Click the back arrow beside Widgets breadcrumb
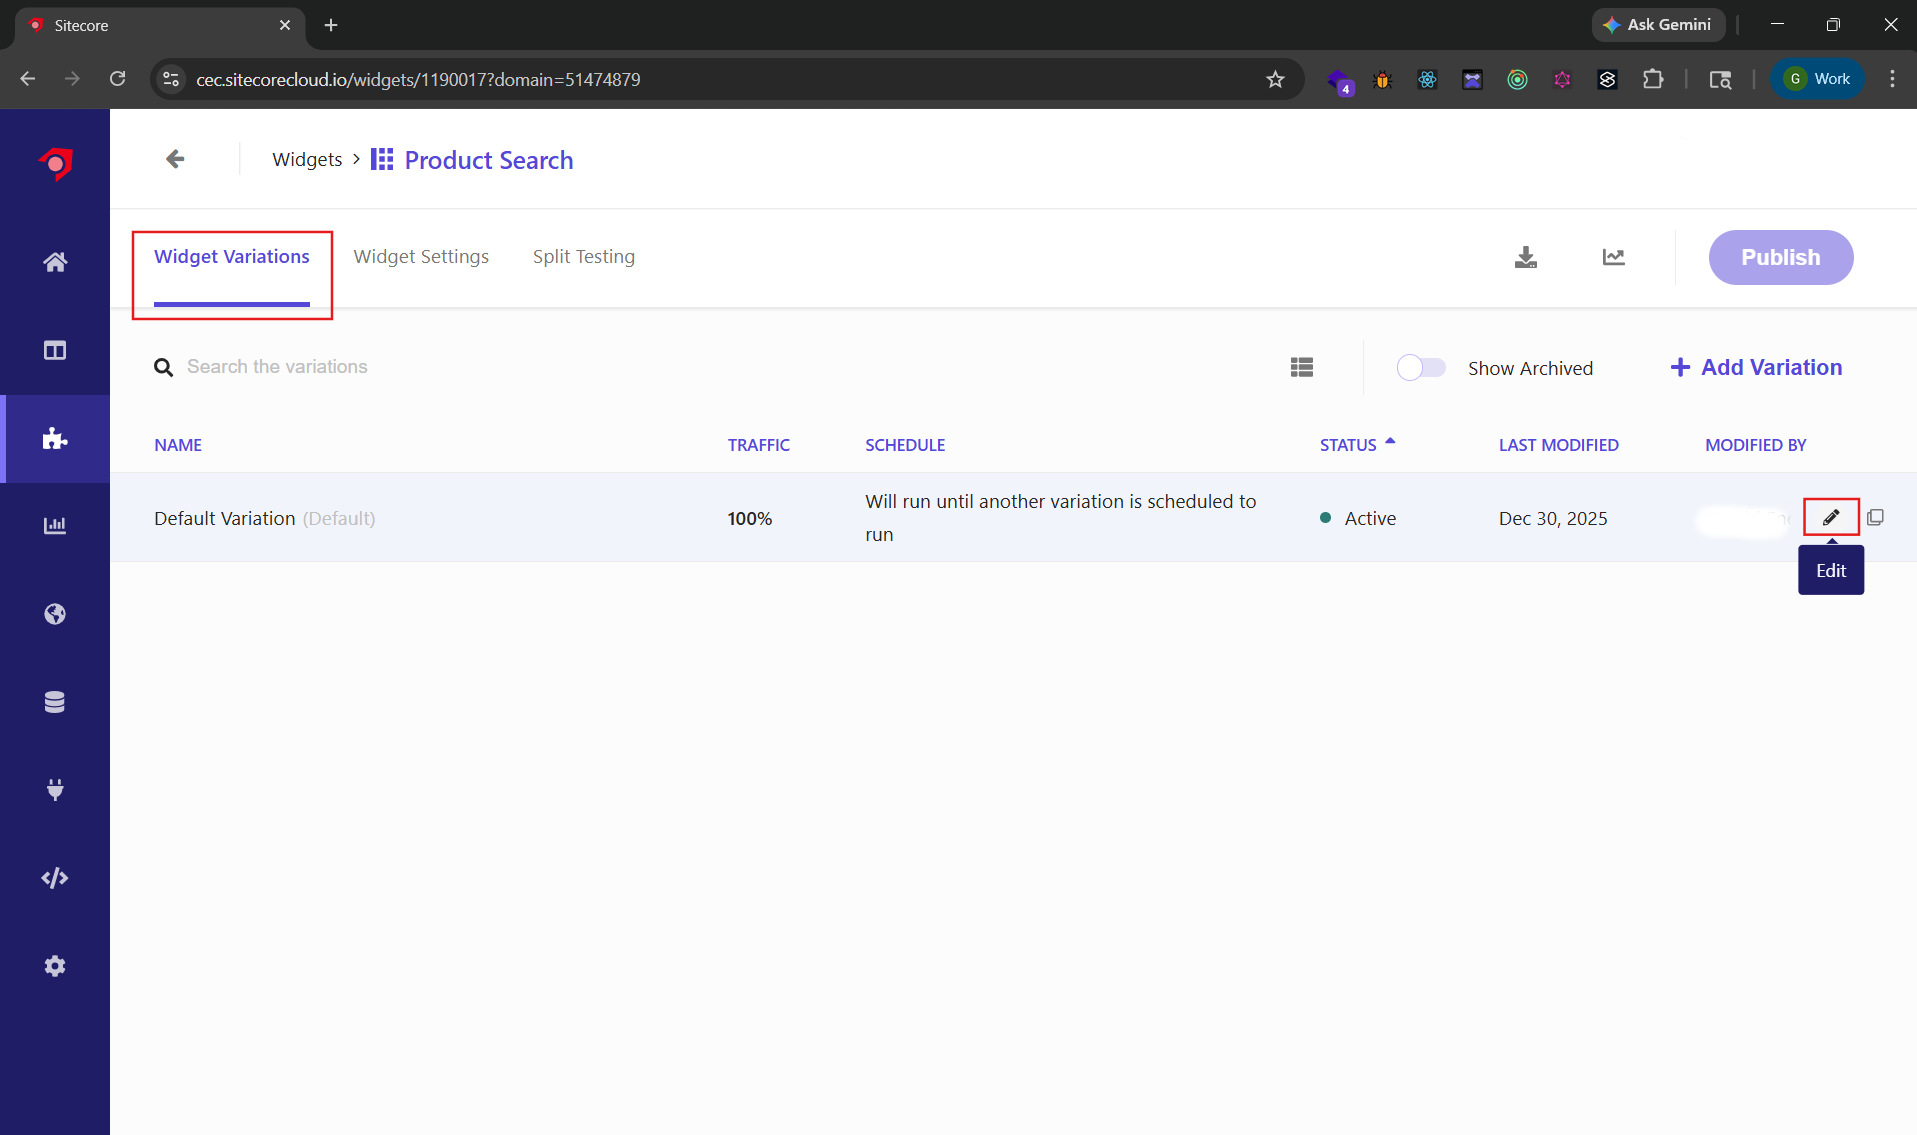Image resolution: width=1917 pixels, height=1135 pixels. pyautogui.click(x=175, y=159)
